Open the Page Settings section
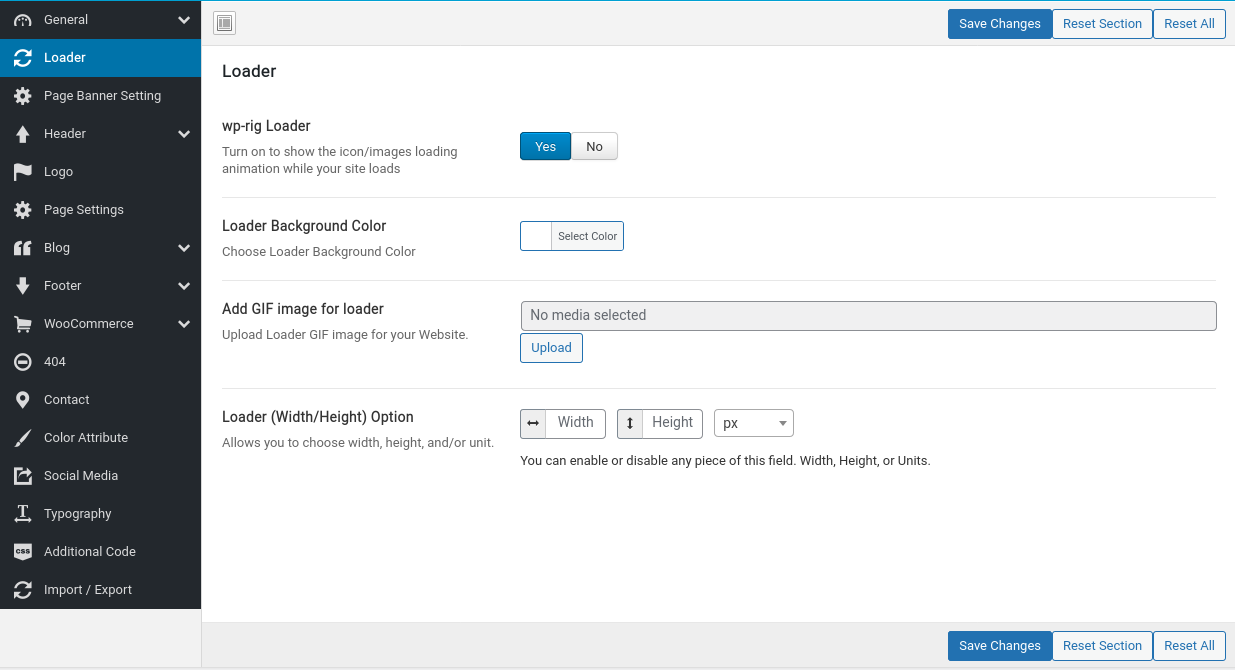Viewport: 1235px width, 670px height. coord(100,210)
